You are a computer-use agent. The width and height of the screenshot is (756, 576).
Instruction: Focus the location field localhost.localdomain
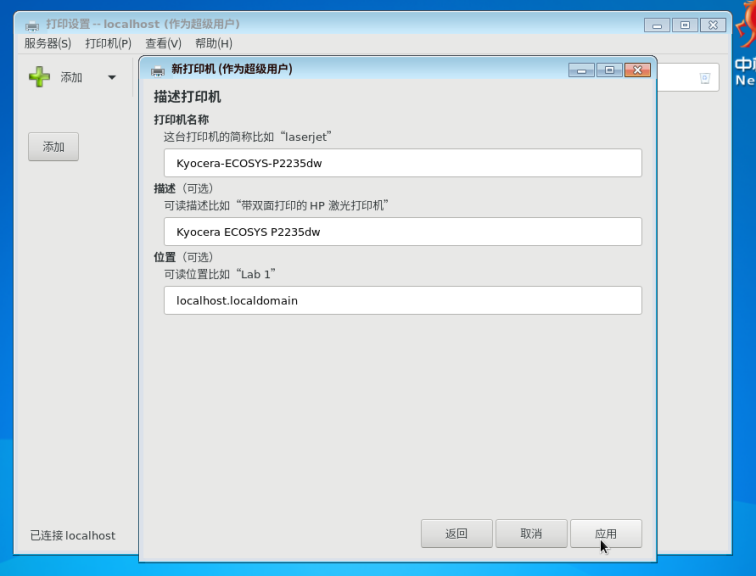[x=402, y=300]
